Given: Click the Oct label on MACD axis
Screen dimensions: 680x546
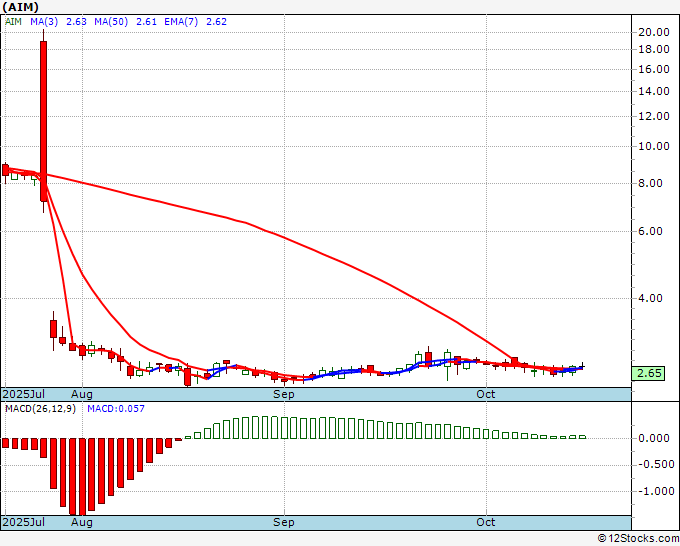Looking at the screenshot, I should point(485,522).
